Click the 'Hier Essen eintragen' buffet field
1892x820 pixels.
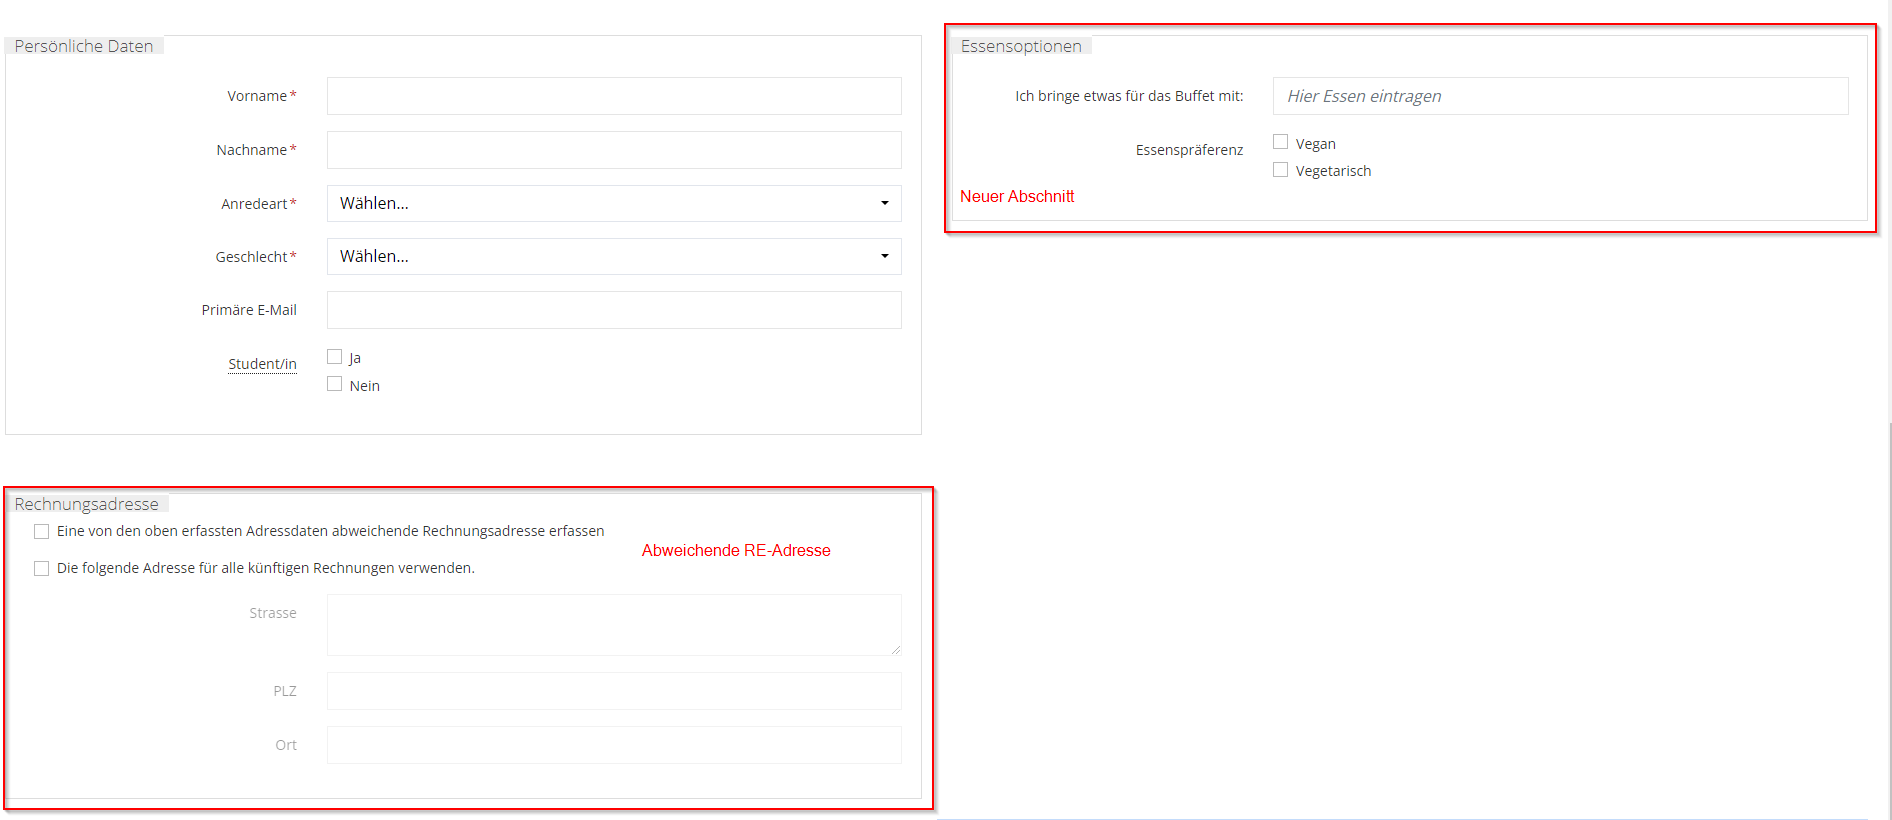tap(1559, 96)
